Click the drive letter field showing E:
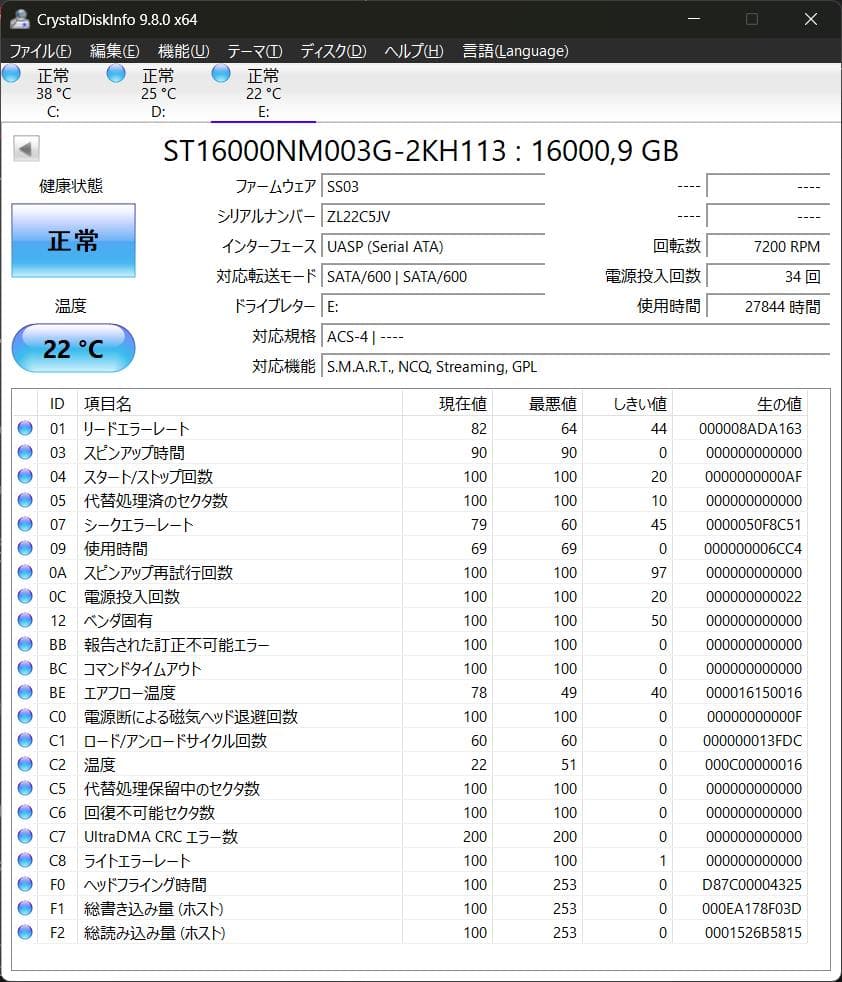This screenshot has height=982, width=842. pyautogui.click(x=433, y=306)
